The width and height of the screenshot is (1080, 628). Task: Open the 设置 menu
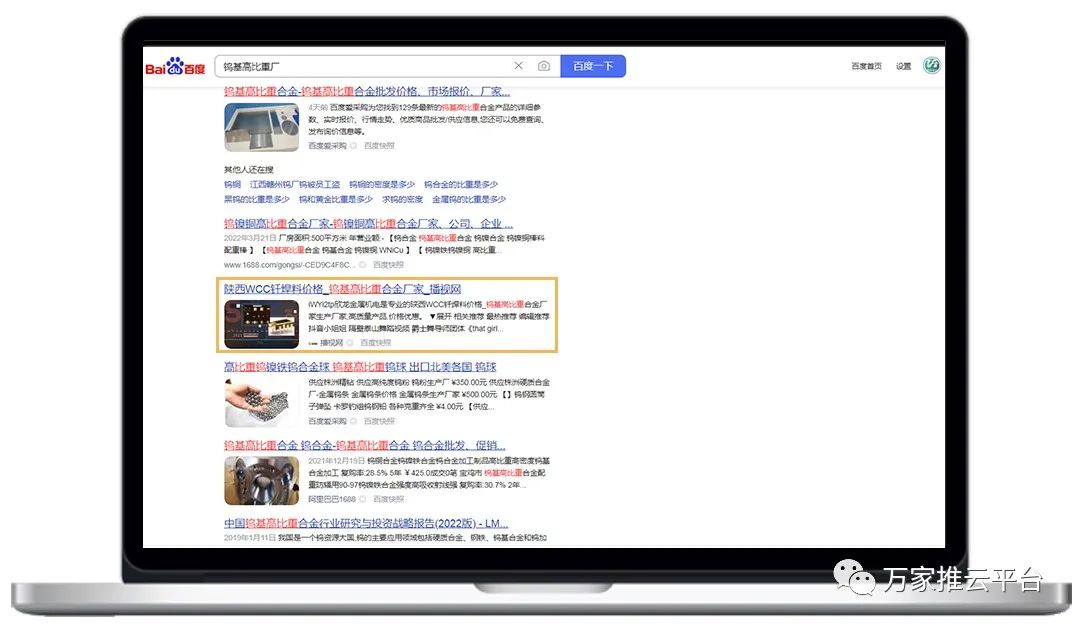903,66
